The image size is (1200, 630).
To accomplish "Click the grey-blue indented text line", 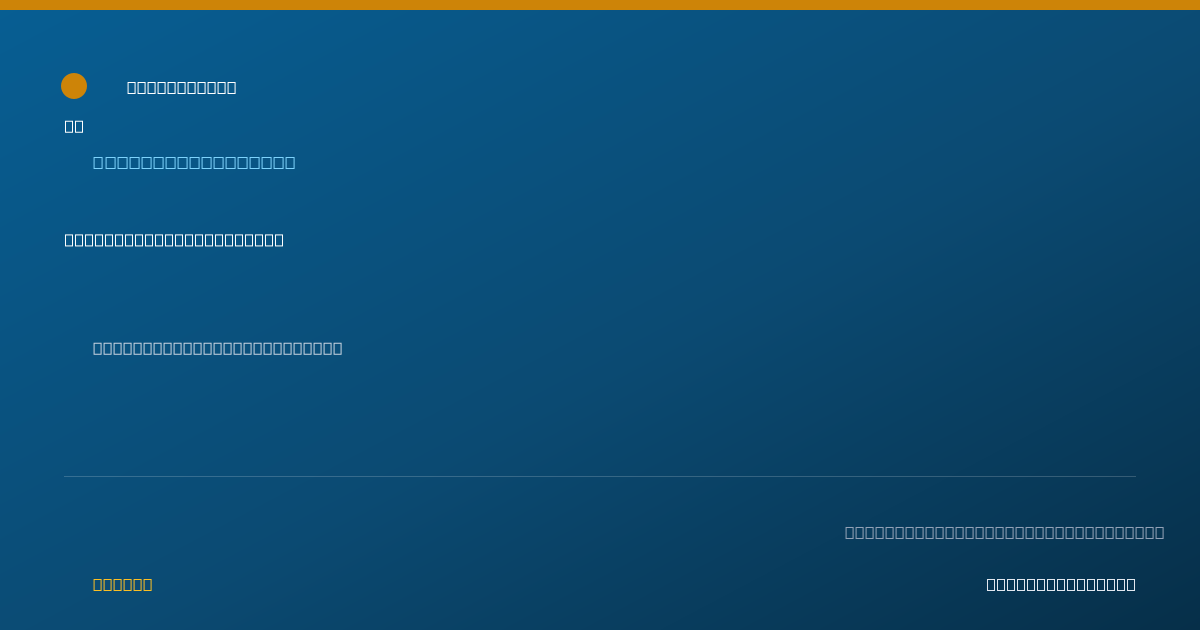I will 217,348.
